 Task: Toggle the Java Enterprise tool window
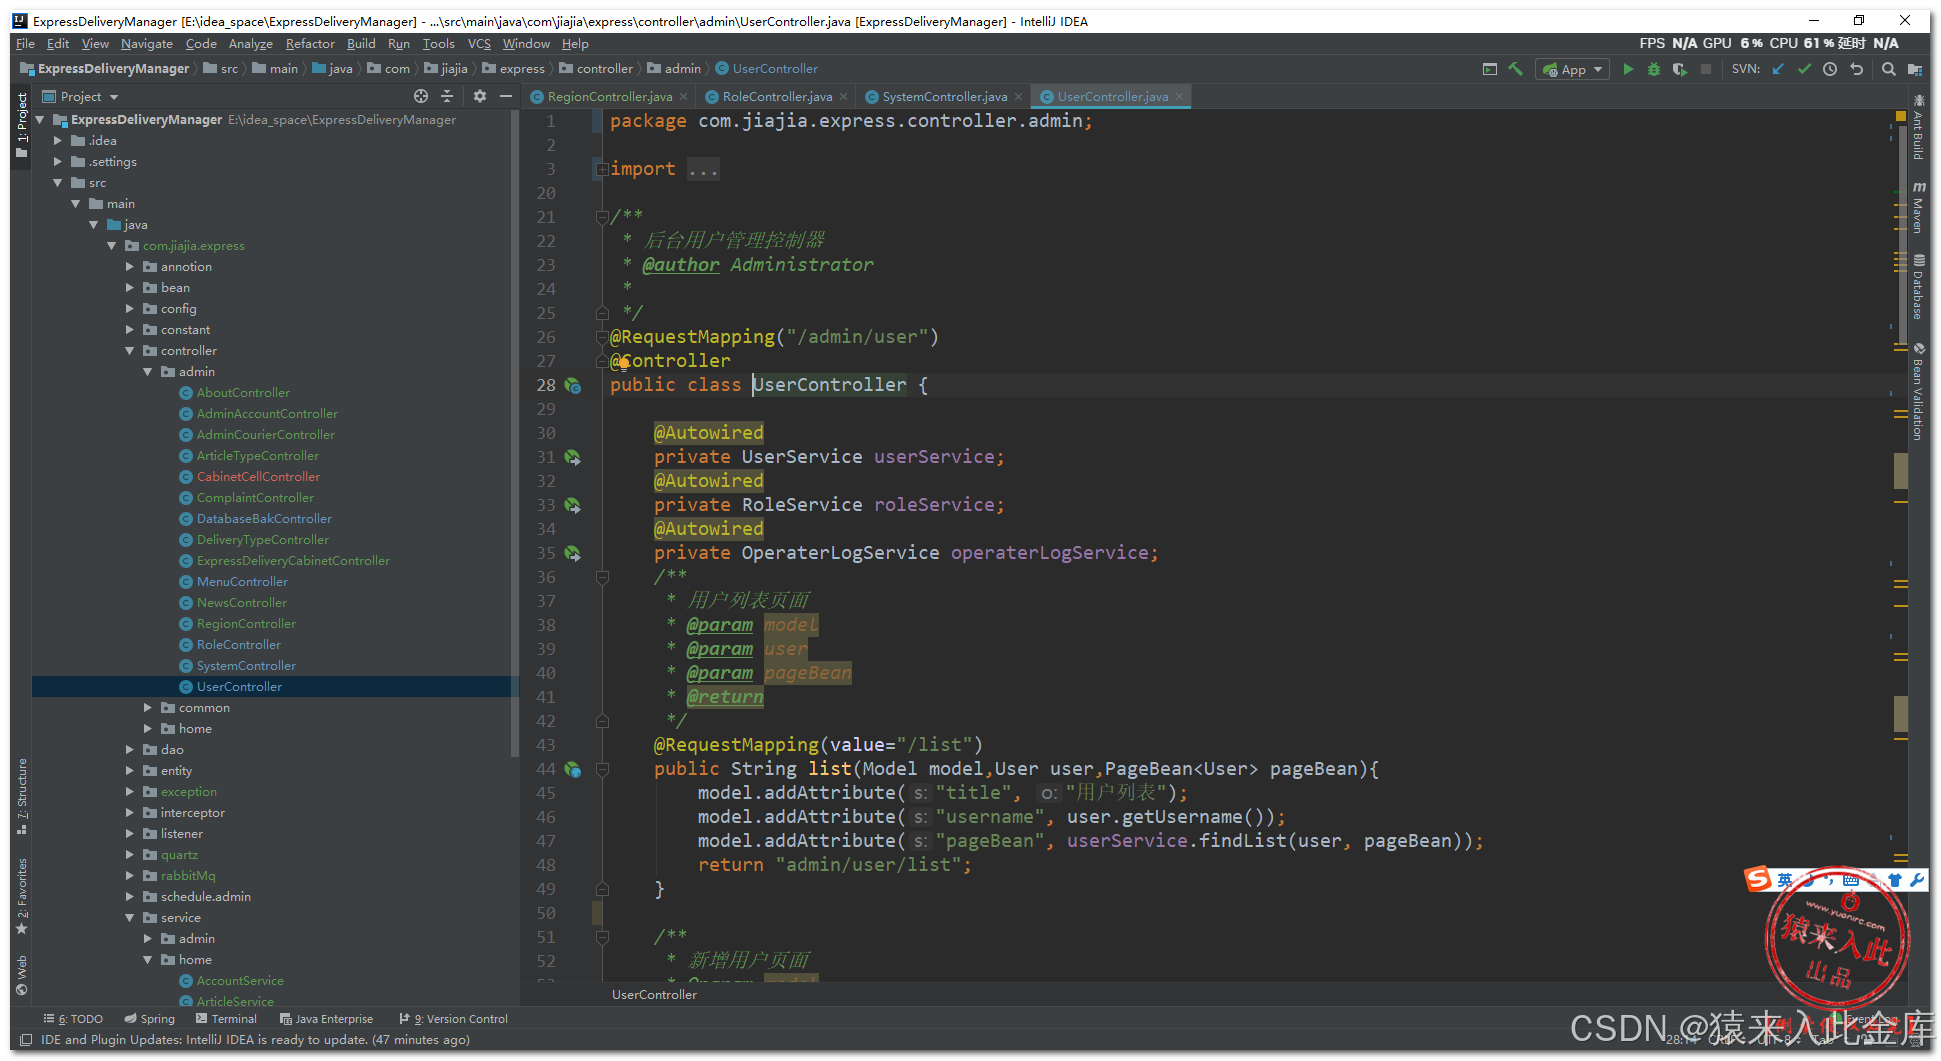(326, 1019)
